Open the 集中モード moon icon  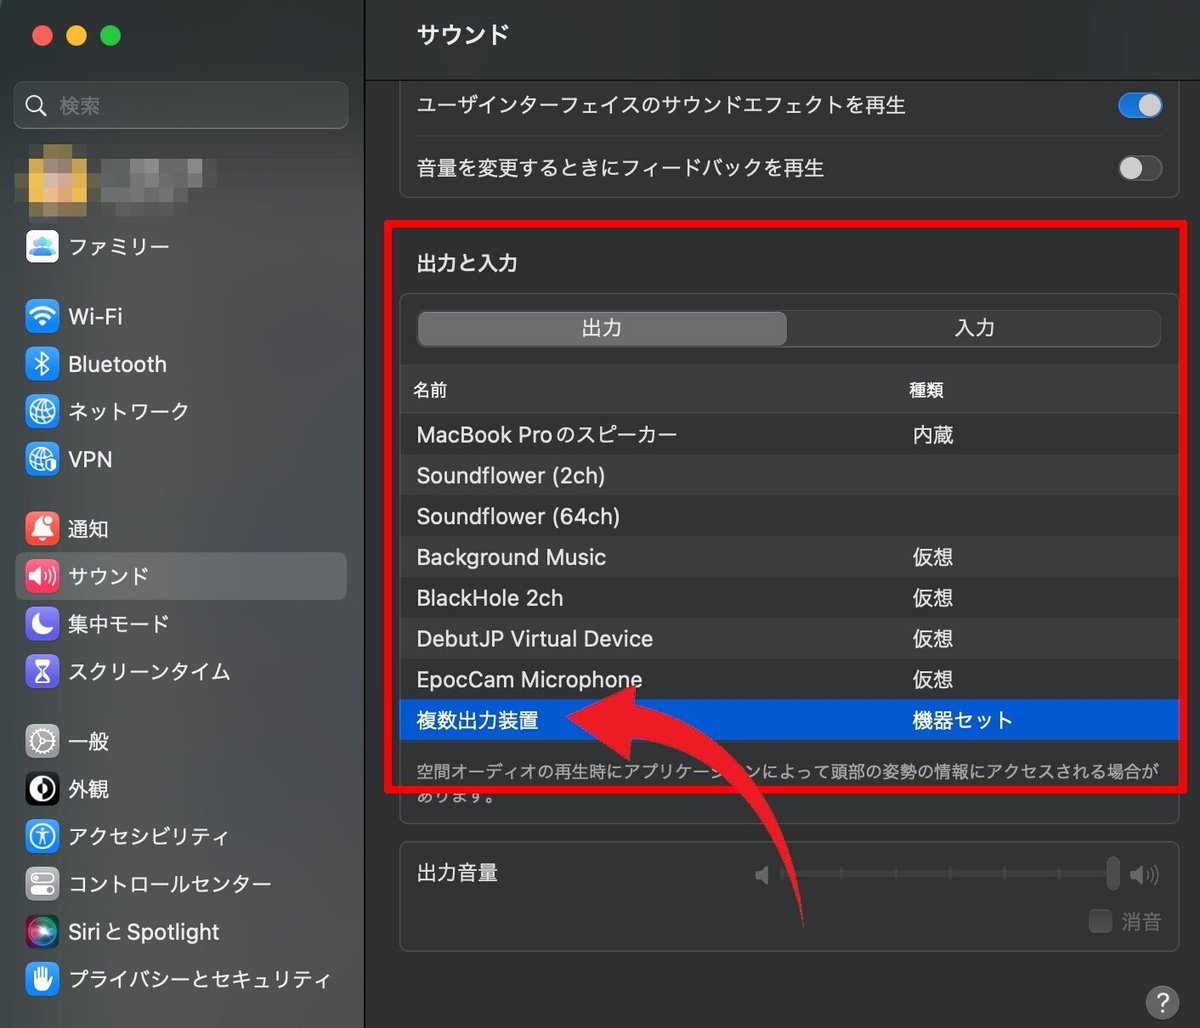tap(42, 624)
